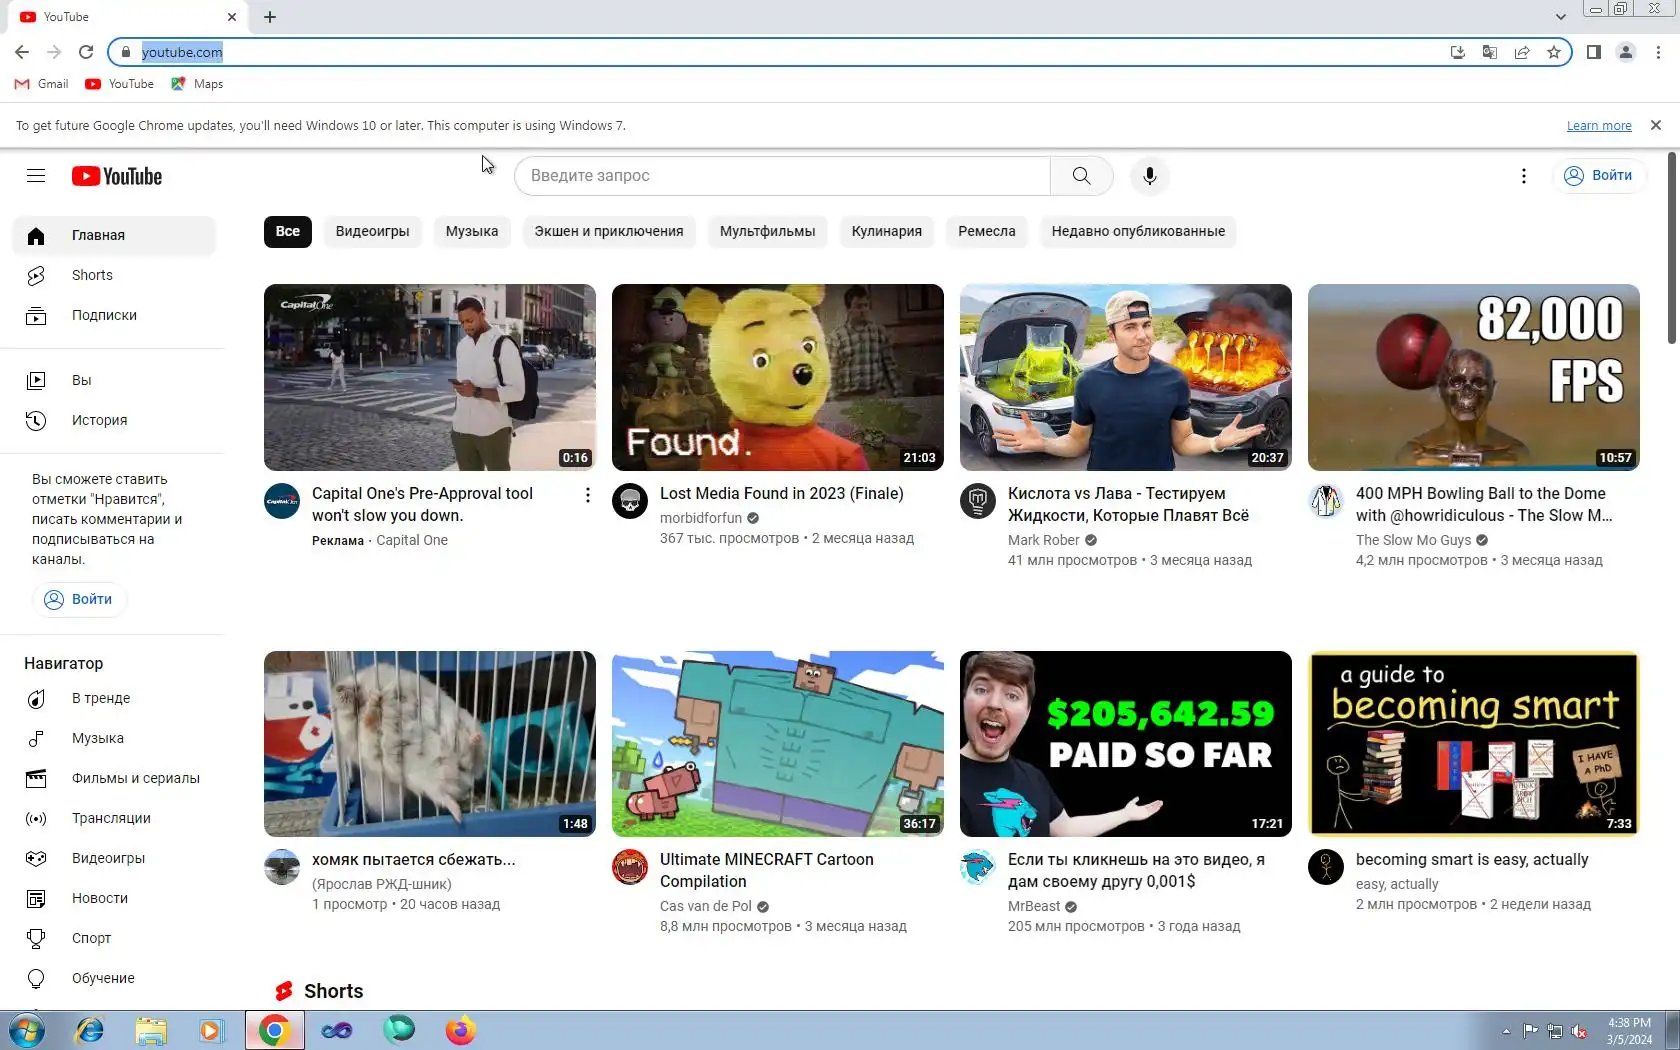This screenshot has height=1050, width=1680.
Task: Open the Capital One ad video thumbnail
Action: tap(430, 377)
